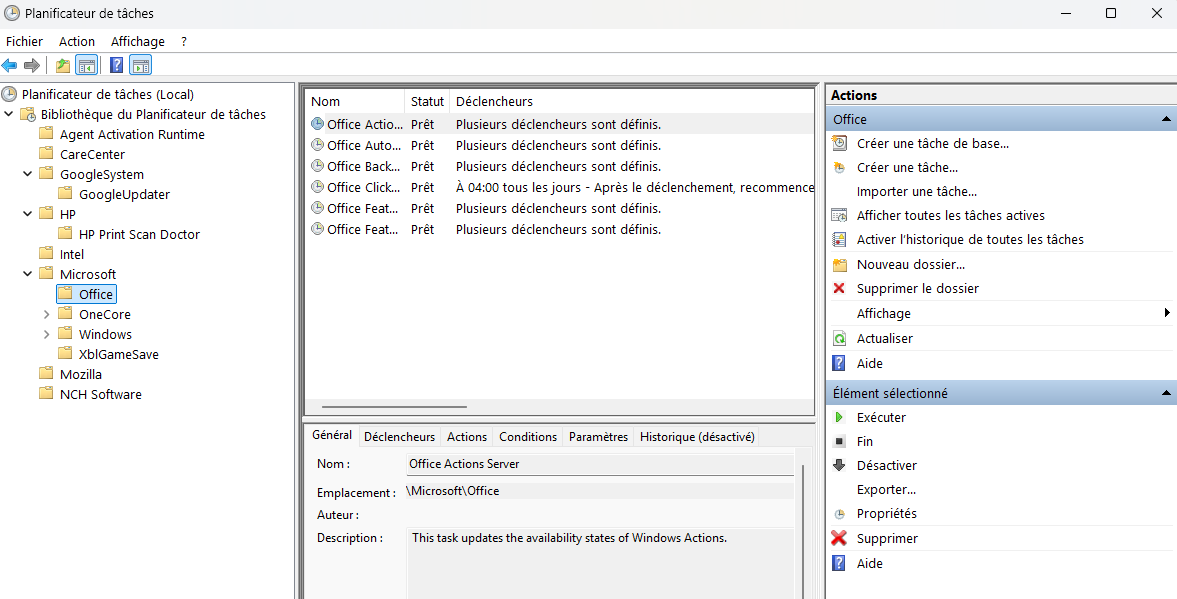Click Afficher toutes les tâches actives icon
This screenshot has height=599, width=1177.
coord(839,215)
